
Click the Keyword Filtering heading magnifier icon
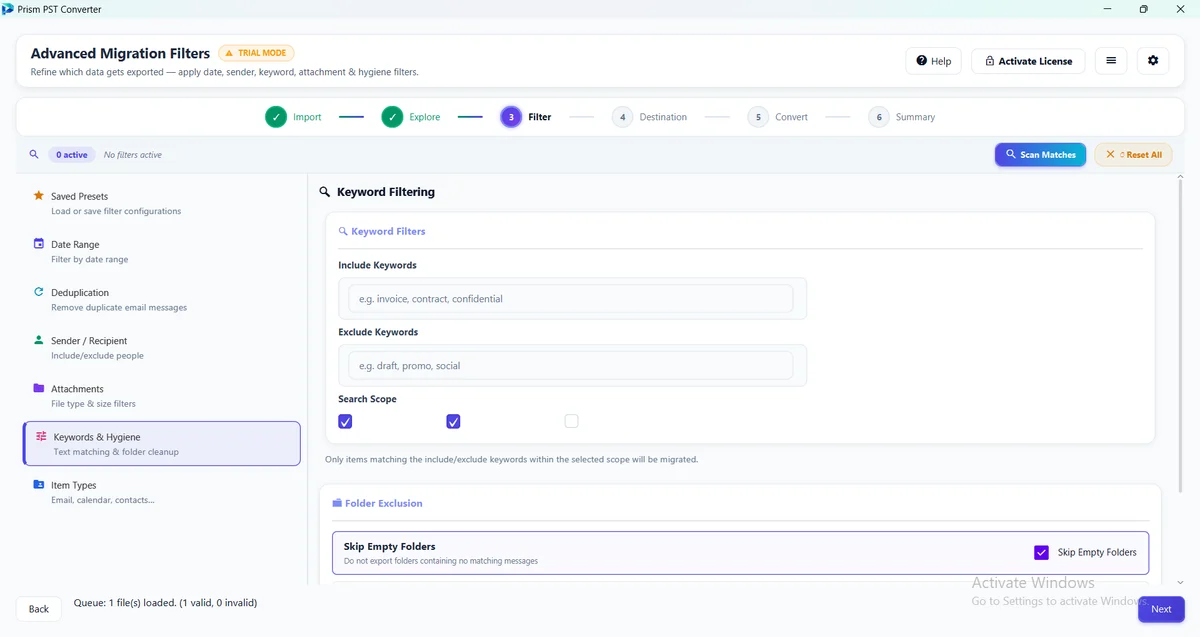pyautogui.click(x=324, y=192)
